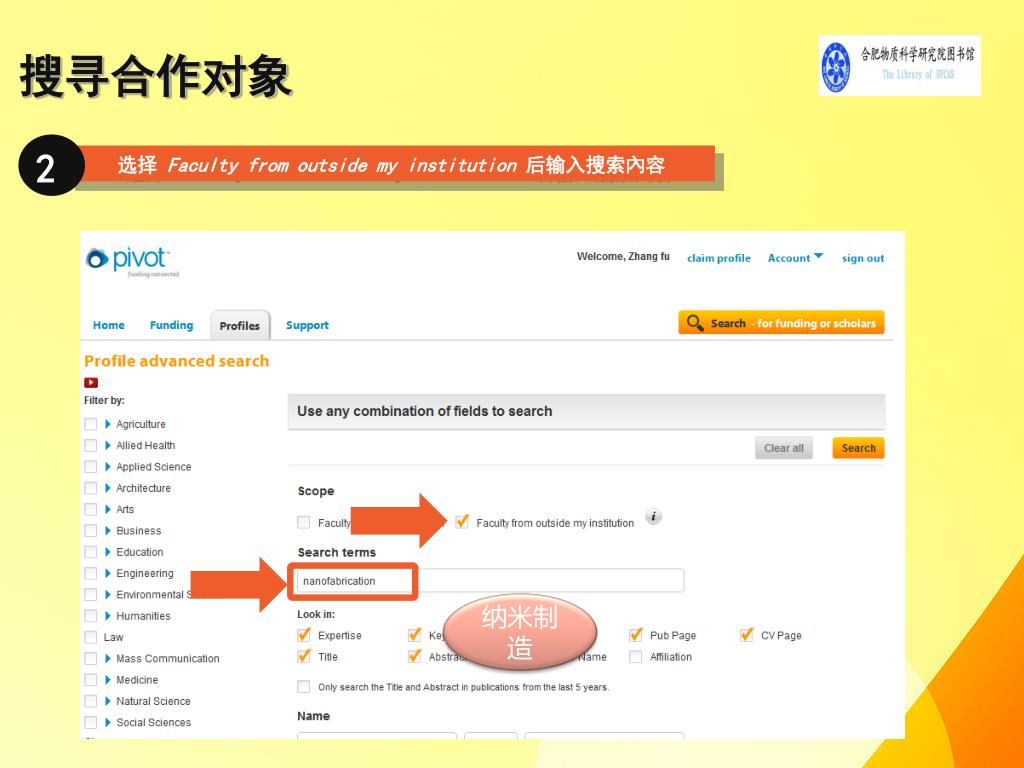The image size is (1024, 768).
Task: Check the Law filter checkbox
Action: click(x=91, y=637)
